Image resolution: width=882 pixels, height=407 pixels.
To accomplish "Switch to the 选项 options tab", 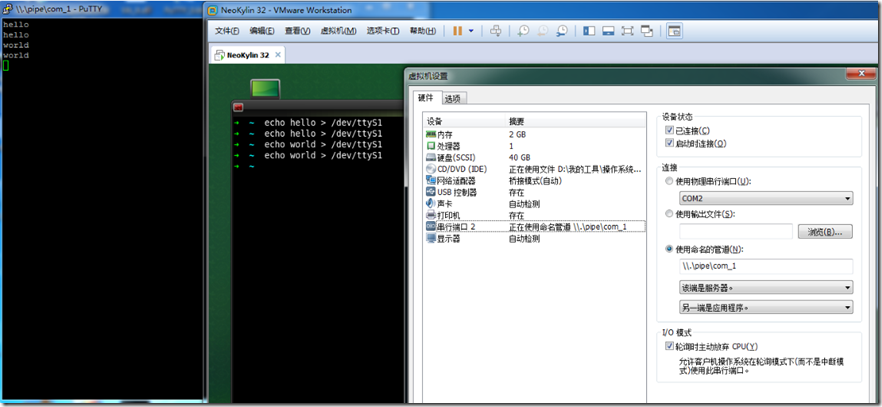I will point(453,98).
